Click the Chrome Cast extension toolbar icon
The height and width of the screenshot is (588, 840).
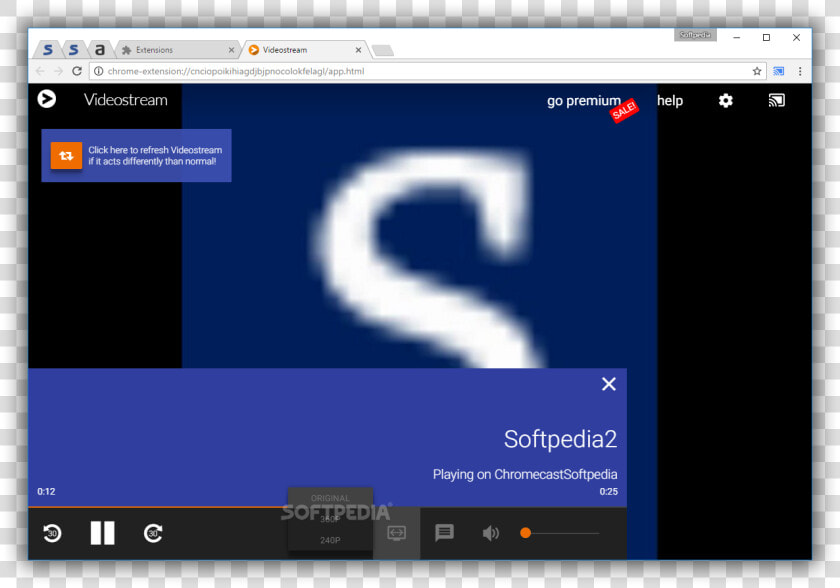point(778,71)
